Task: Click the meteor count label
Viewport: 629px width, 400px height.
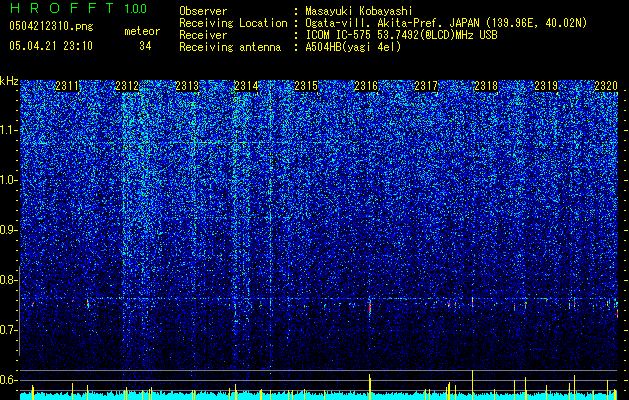Action: tap(142, 31)
